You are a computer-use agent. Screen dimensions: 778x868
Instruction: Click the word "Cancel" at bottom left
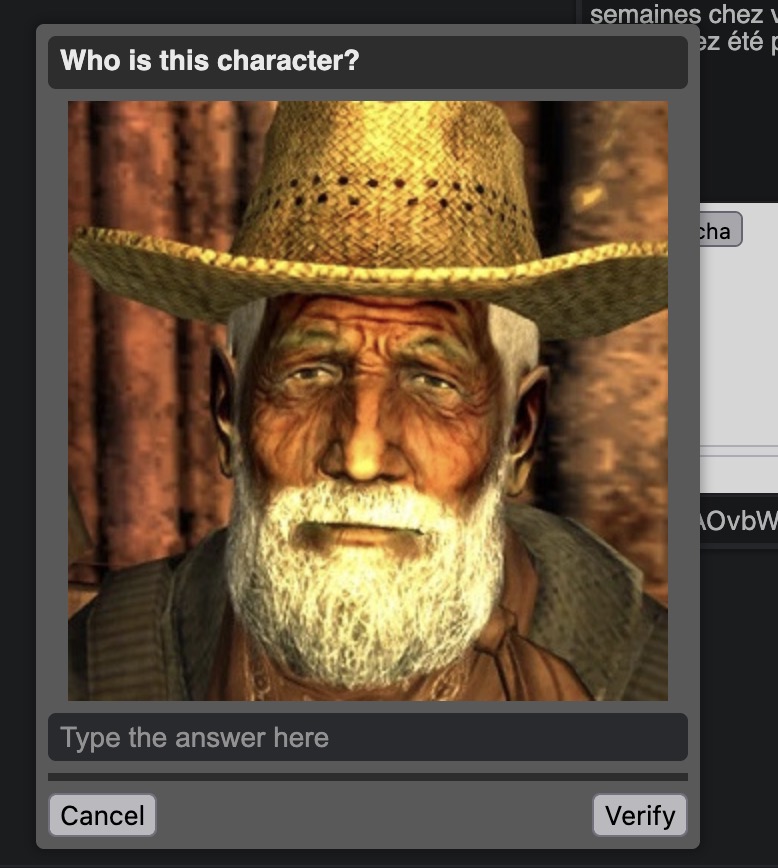tap(102, 816)
